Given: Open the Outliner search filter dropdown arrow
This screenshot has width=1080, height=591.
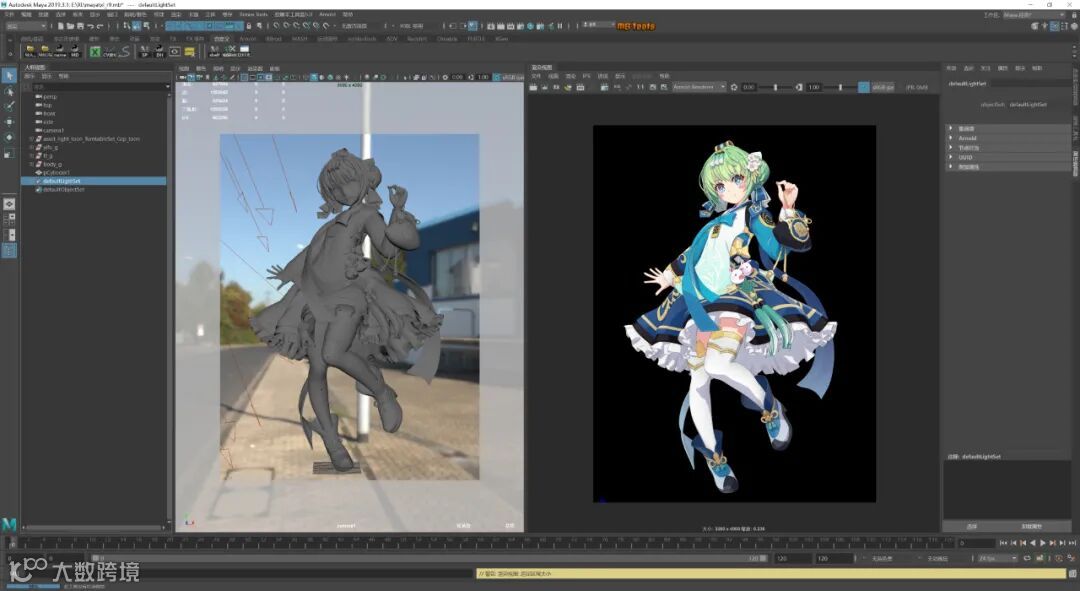Looking at the screenshot, I should point(167,87).
